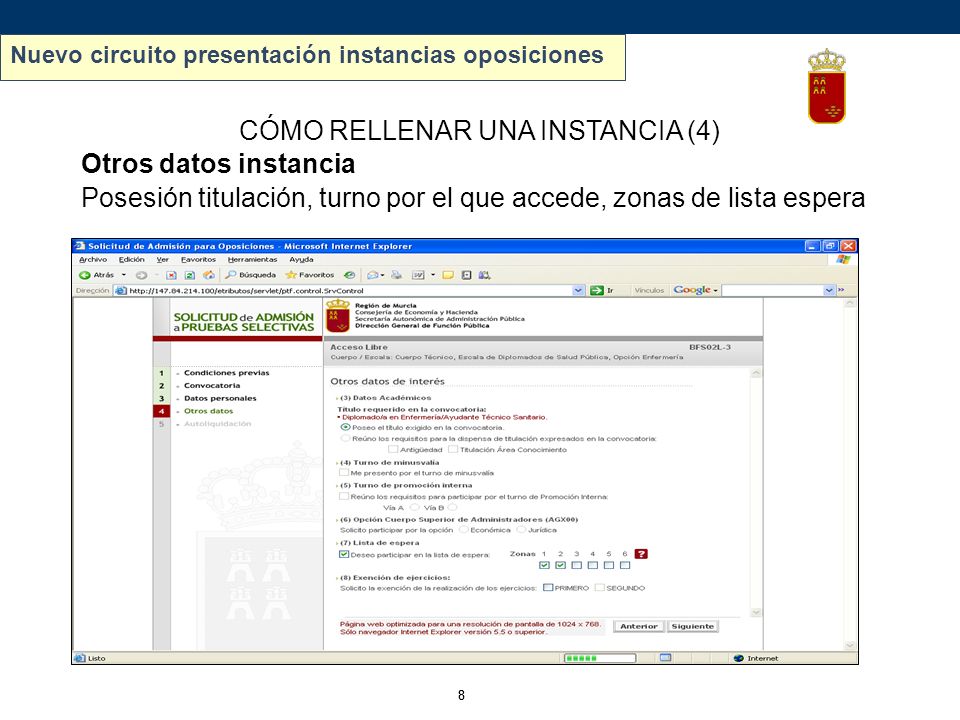The width and height of the screenshot is (960, 720).
Task: Click the yellow Discuss note icon
Action: [448, 276]
